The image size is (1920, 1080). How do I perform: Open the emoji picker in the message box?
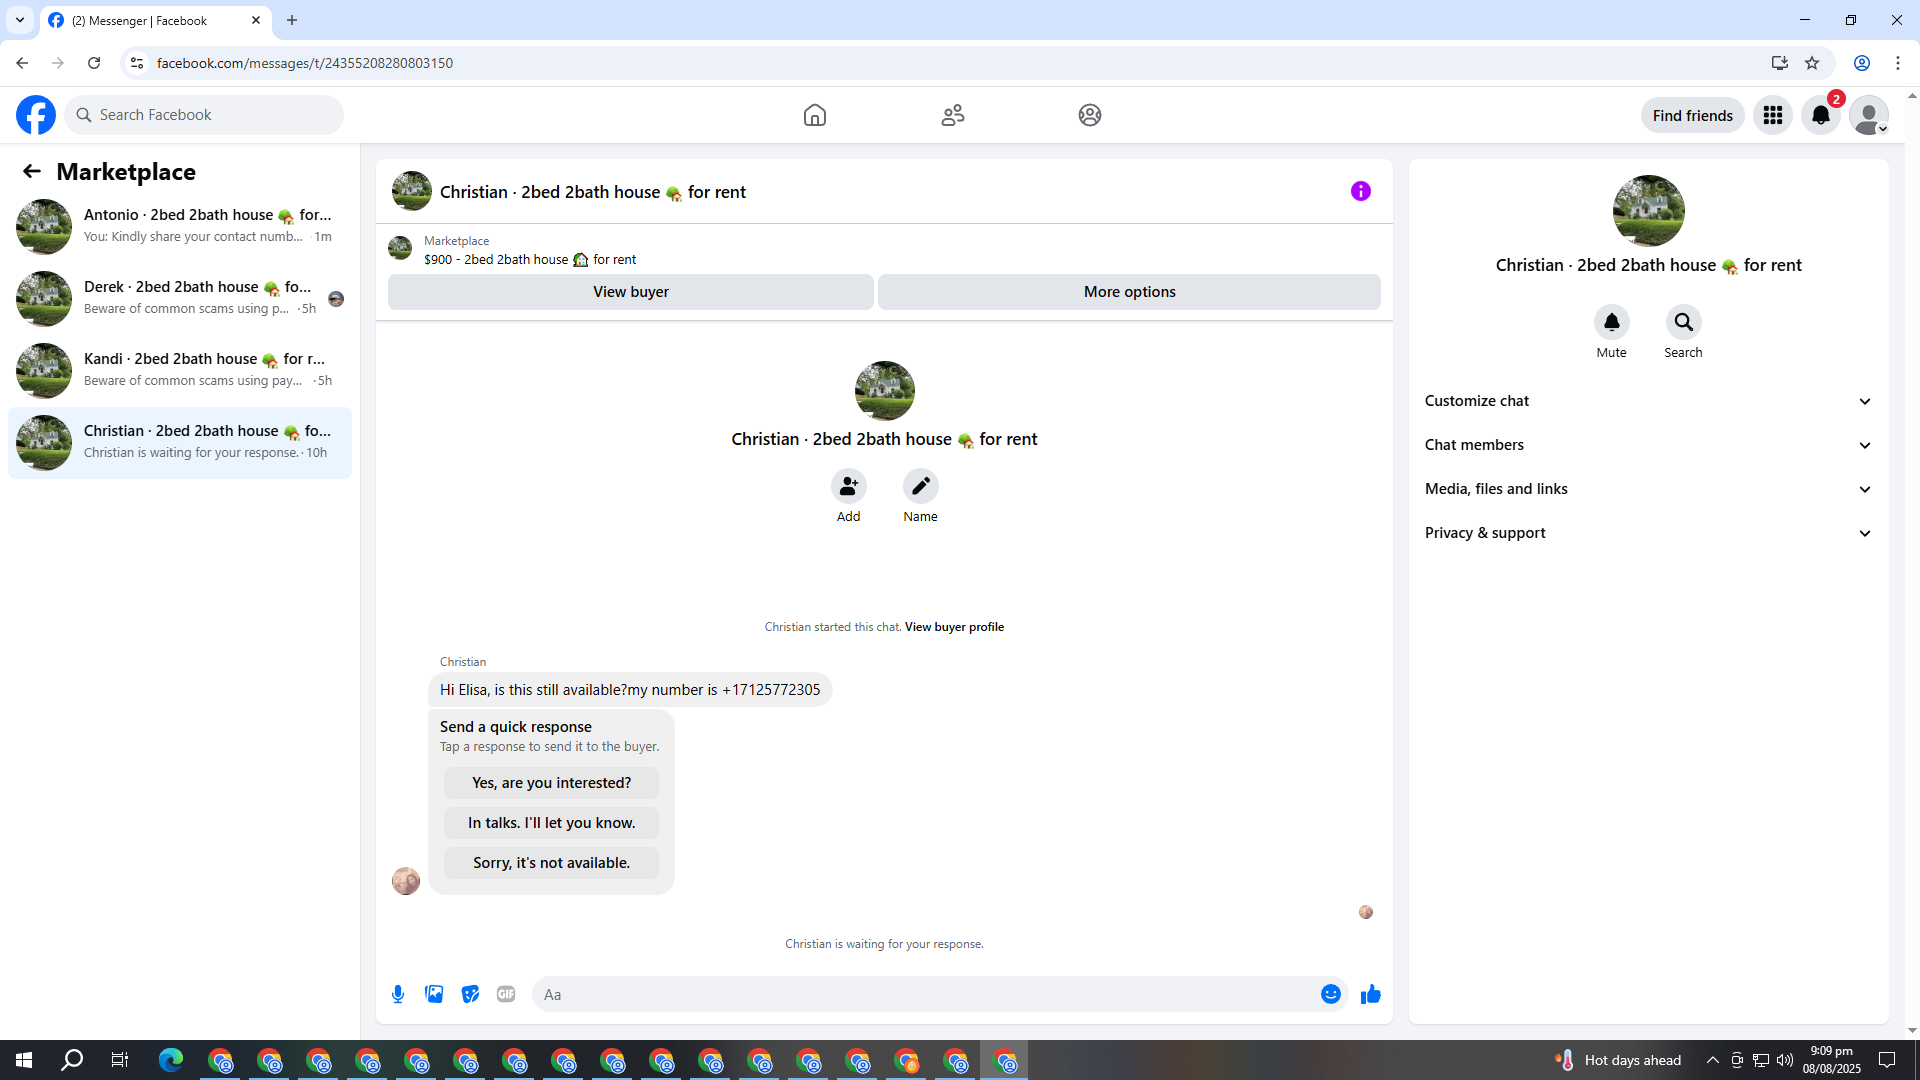[1330, 994]
